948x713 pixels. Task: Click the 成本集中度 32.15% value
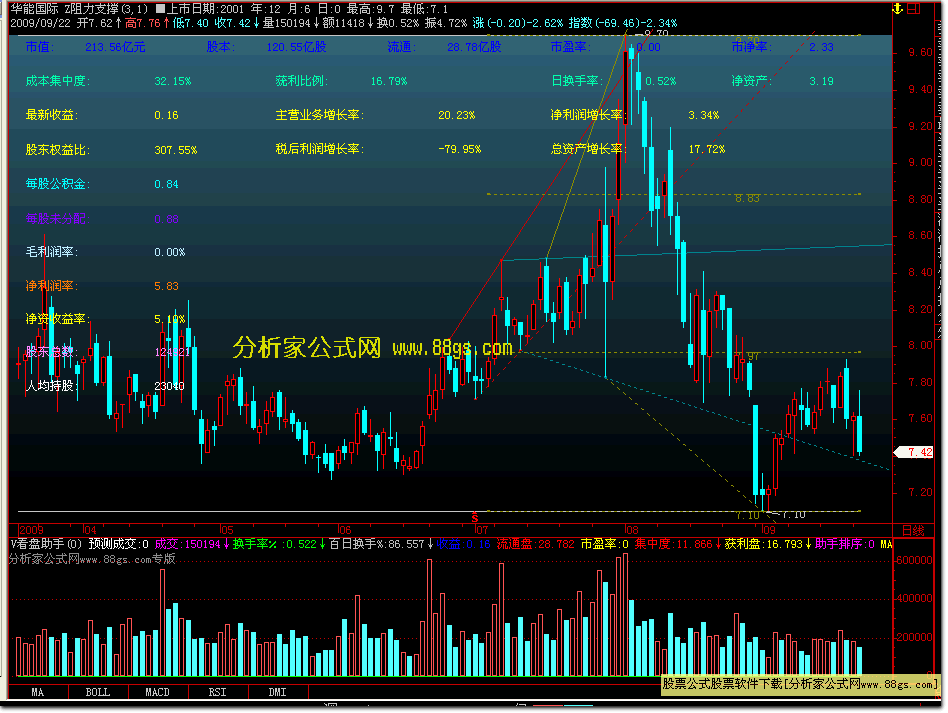(x=172, y=80)
